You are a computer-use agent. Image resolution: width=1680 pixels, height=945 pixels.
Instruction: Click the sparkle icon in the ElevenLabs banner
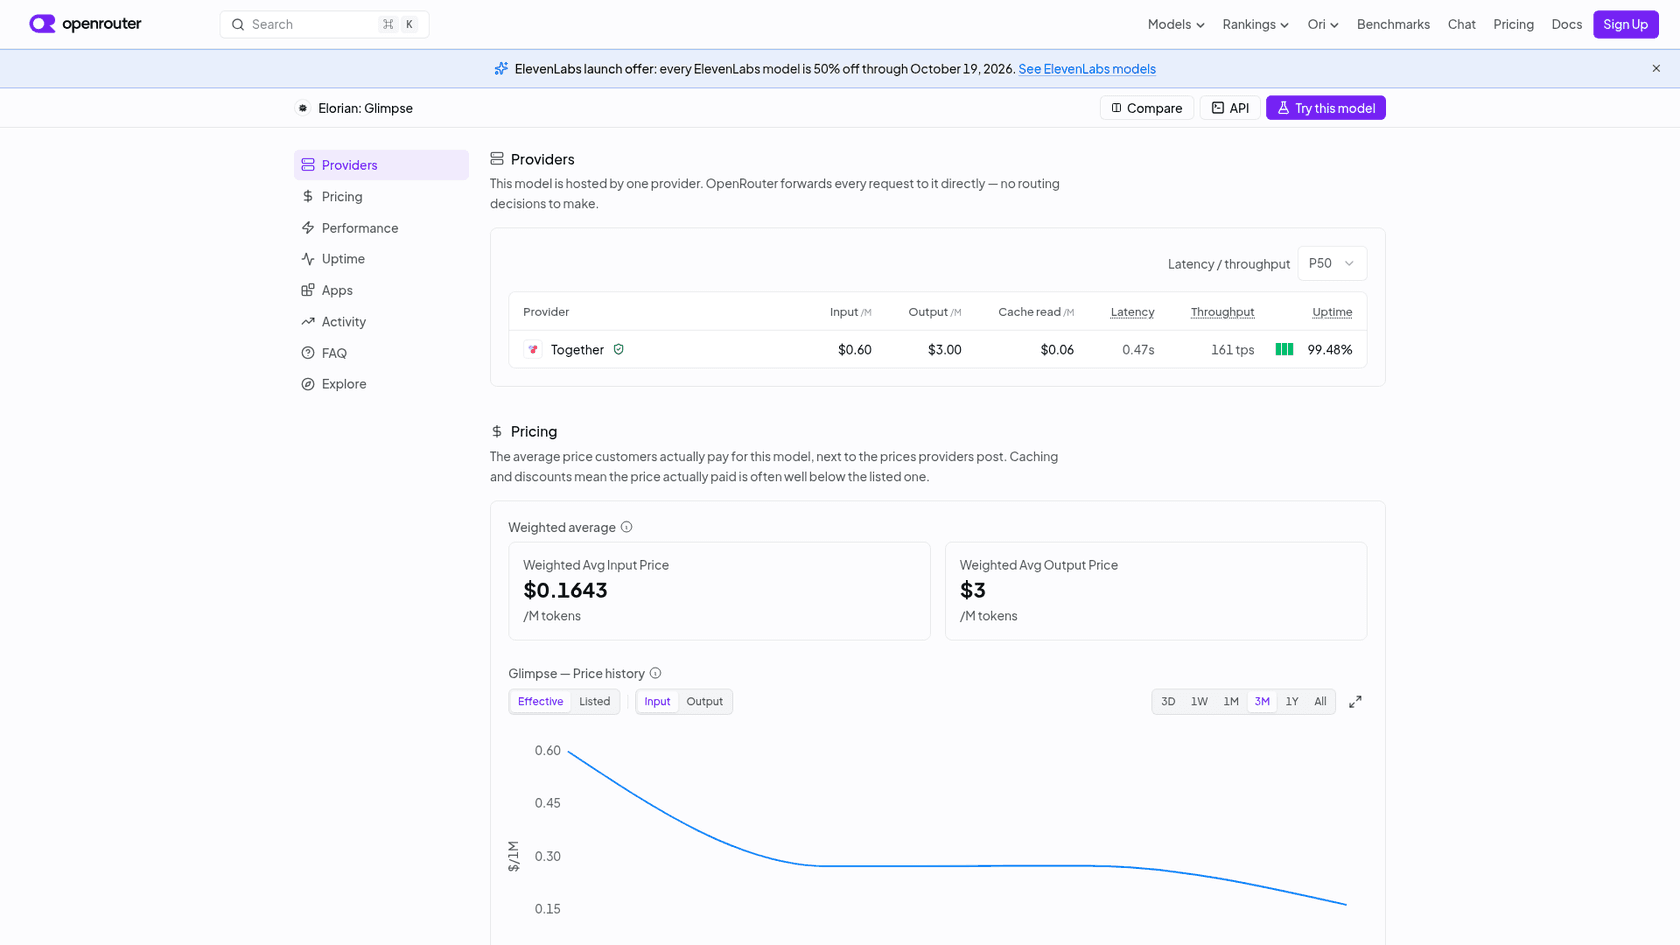click(501, 68)
